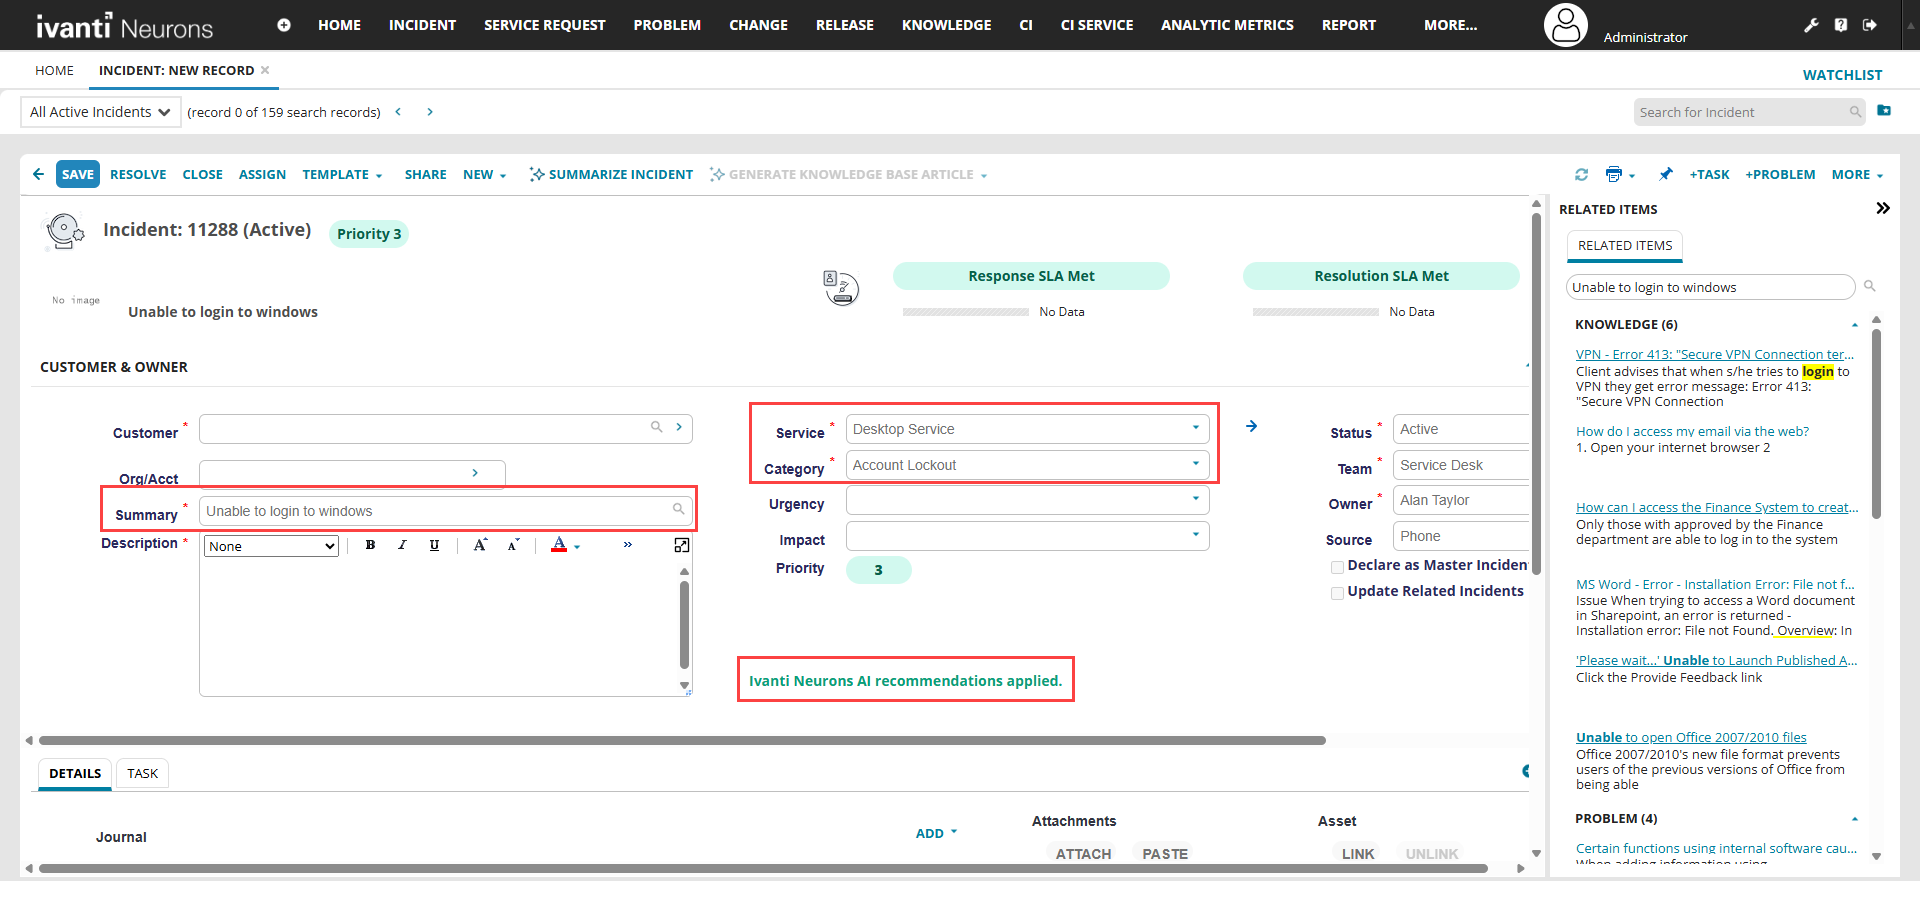Image resolution: width=1920 pixels, height=911 pixels.
Task: Open the font color picker
Action: coord(577,546)
